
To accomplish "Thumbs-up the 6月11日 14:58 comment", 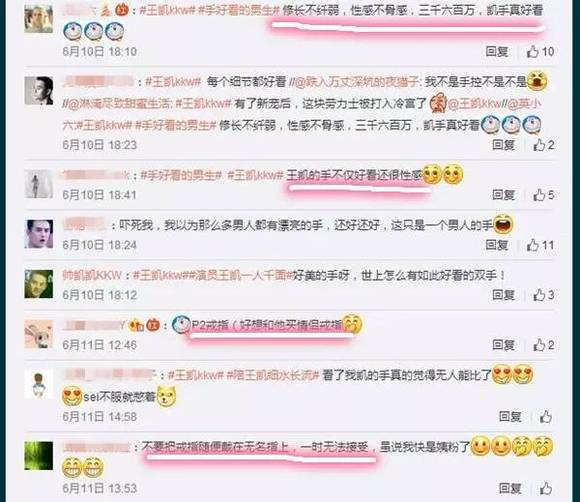I will [x=546, y=417].
